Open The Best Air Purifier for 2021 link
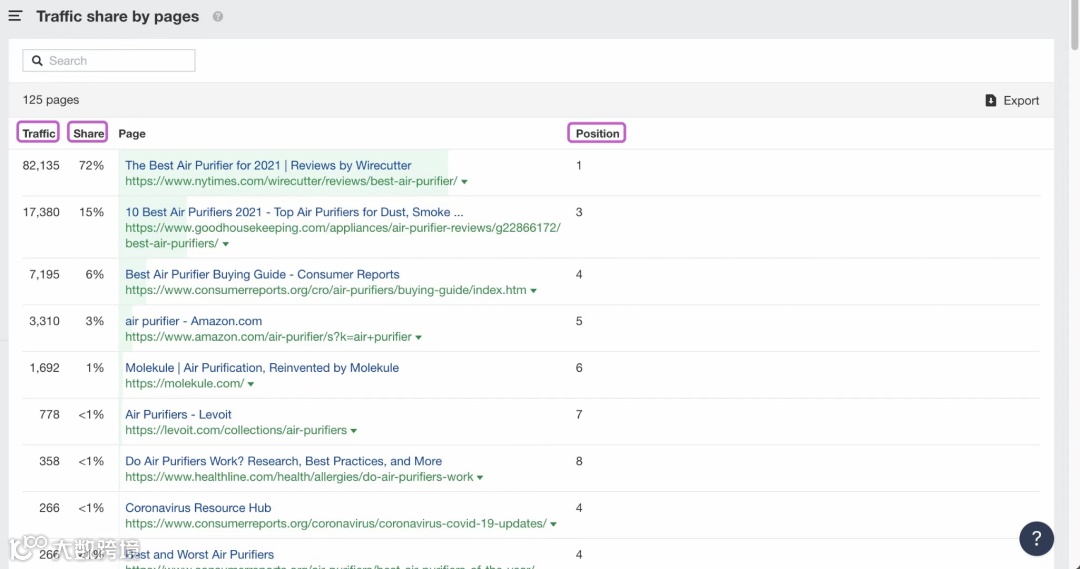Viewport: 1080px width, 569px height. point(268,166)
